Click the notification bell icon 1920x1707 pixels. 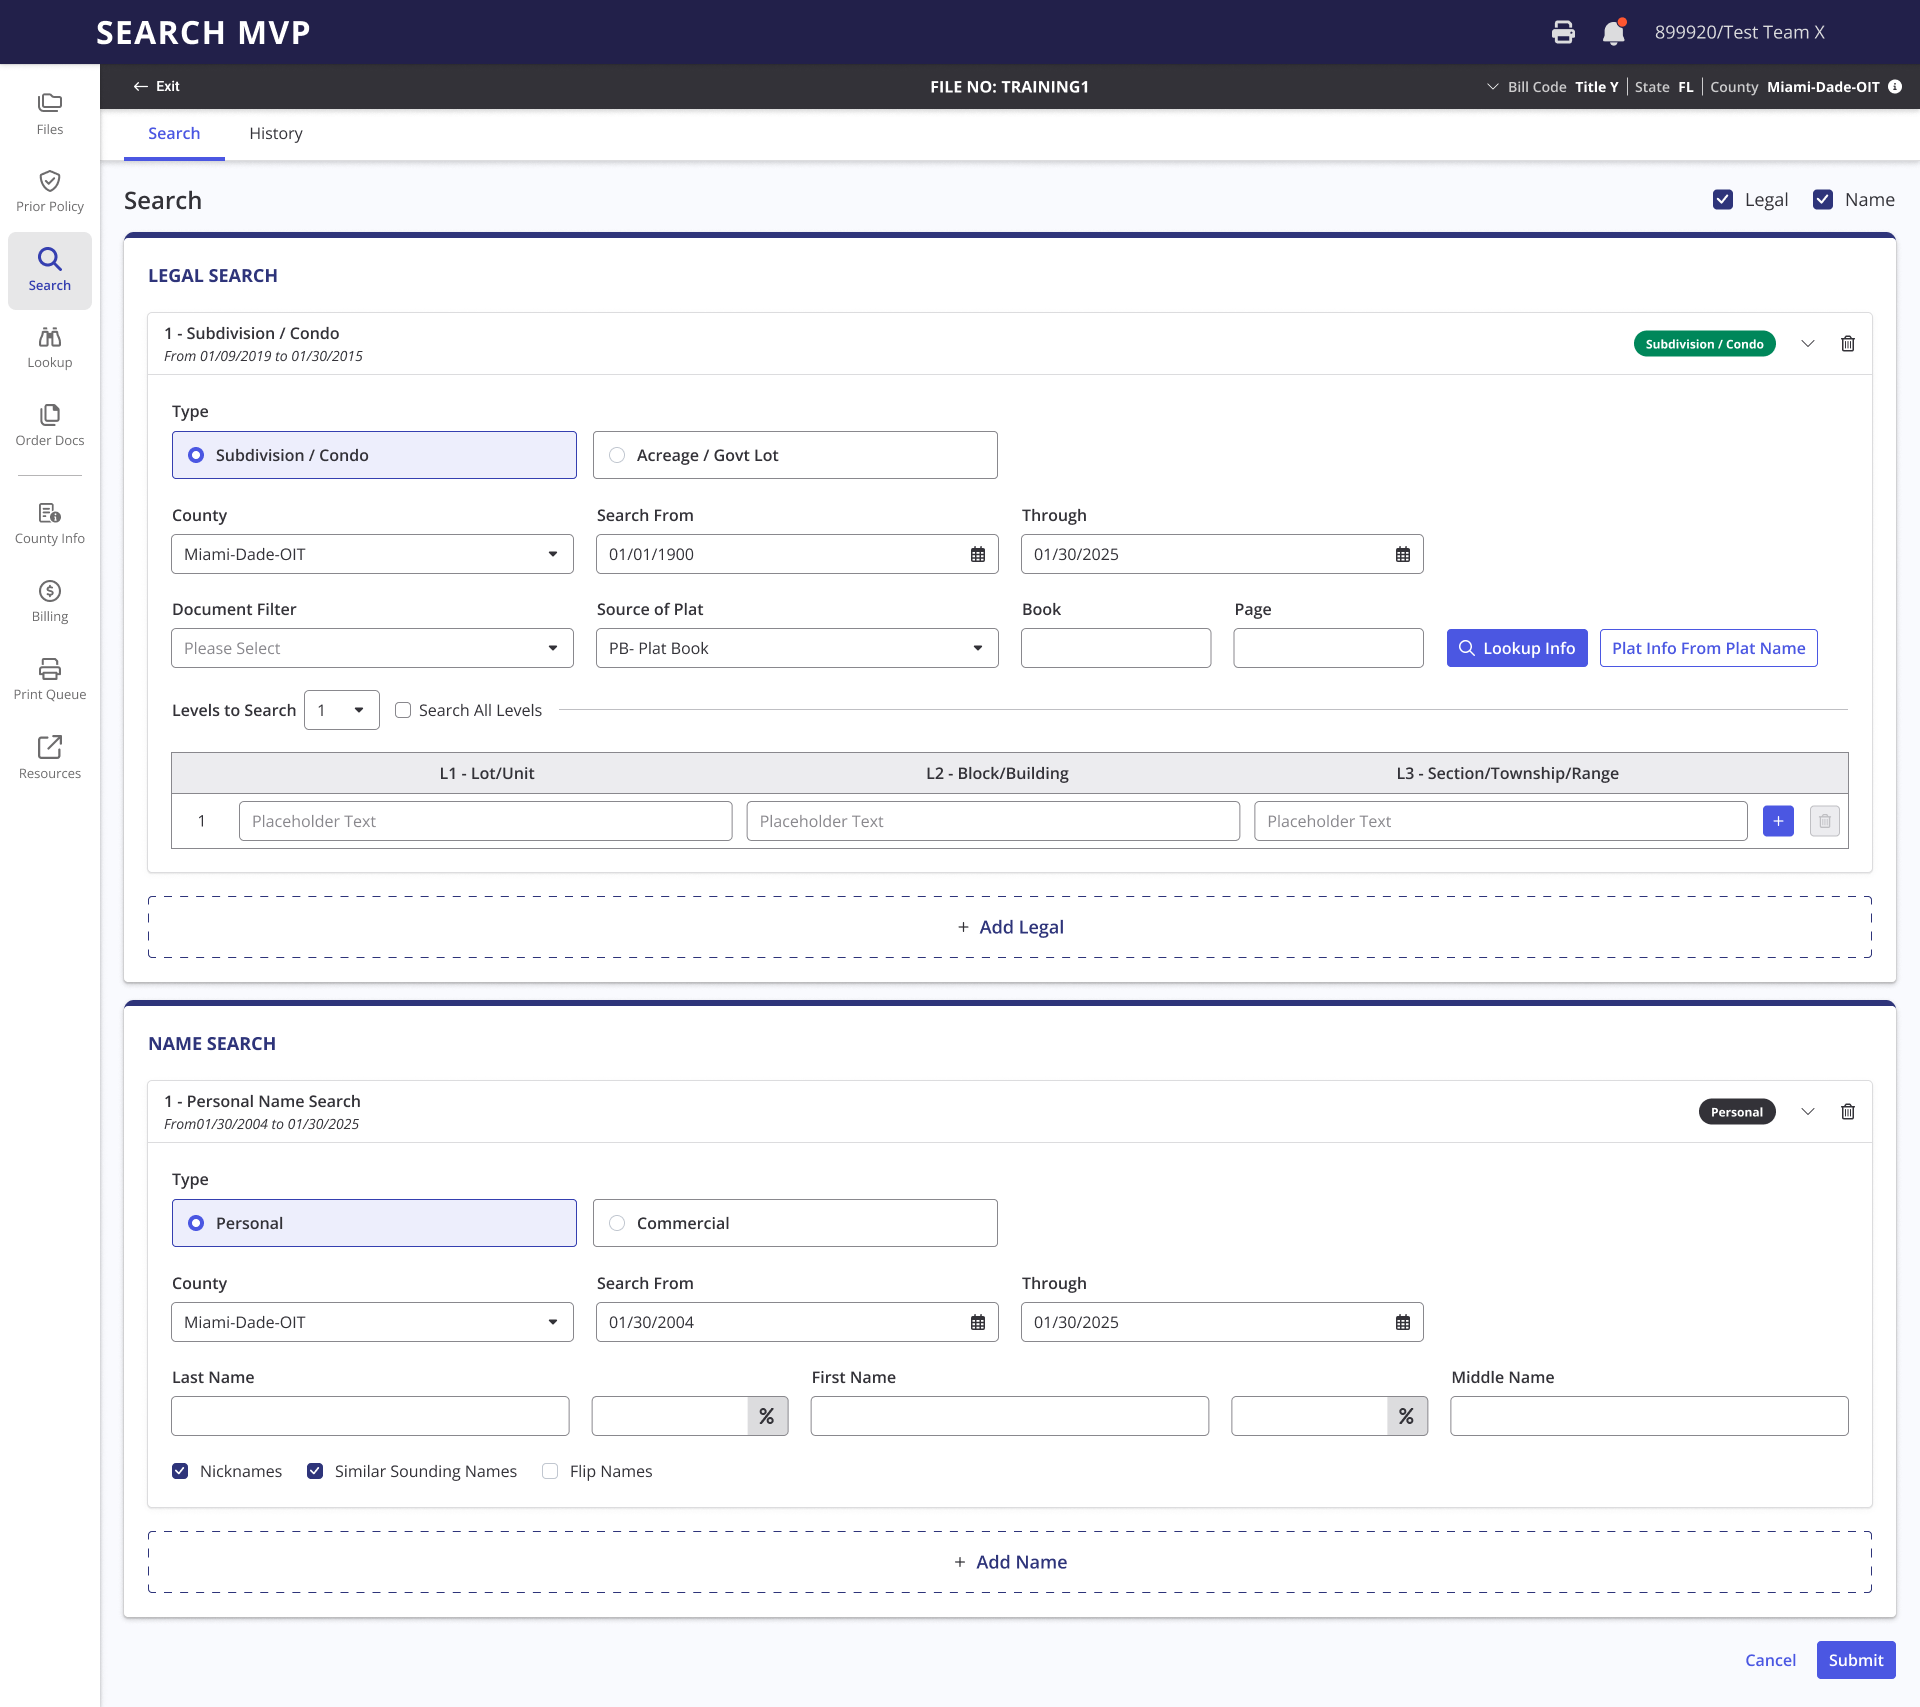[1613, 32]
